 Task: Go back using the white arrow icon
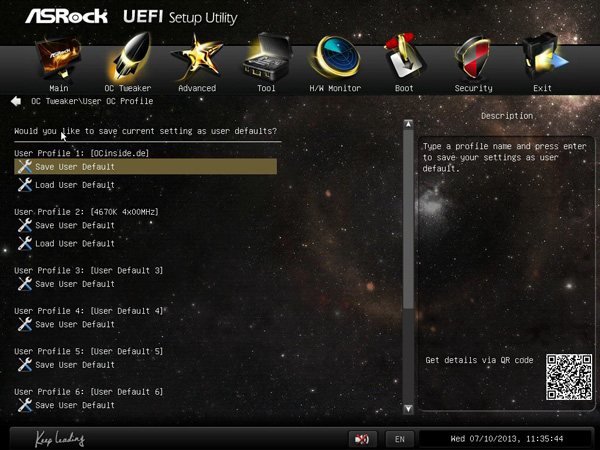(x=16, y=101)
